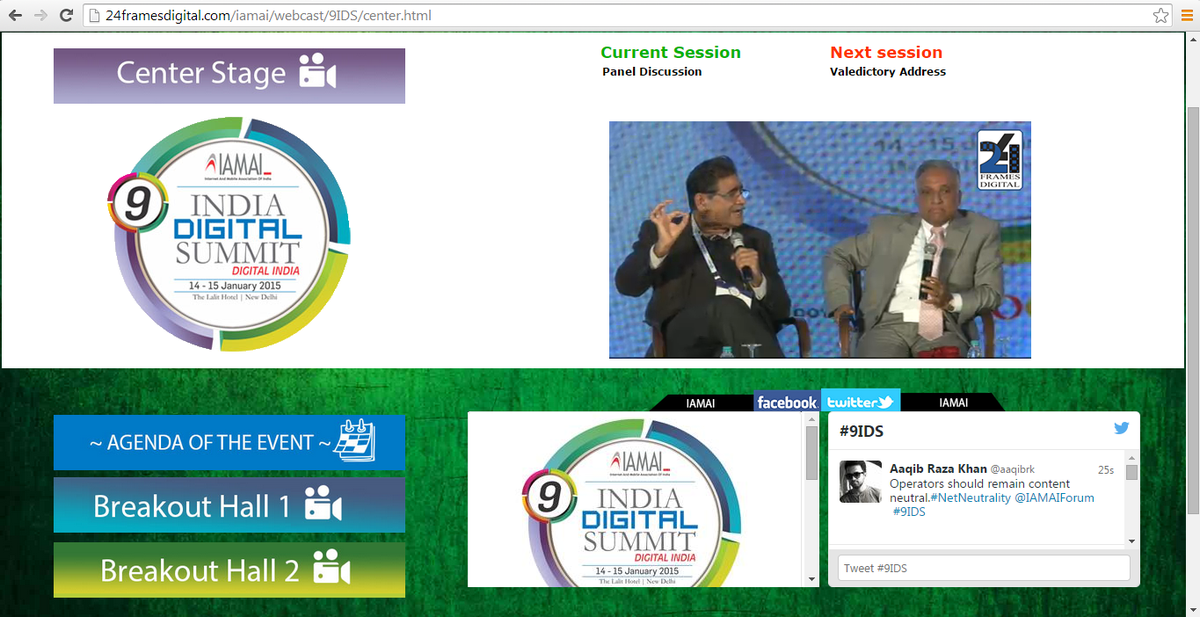Click summit logo inside Facebook panel
The height and width of the screenshot is (617, 1200).
click(x=632, y=503)
